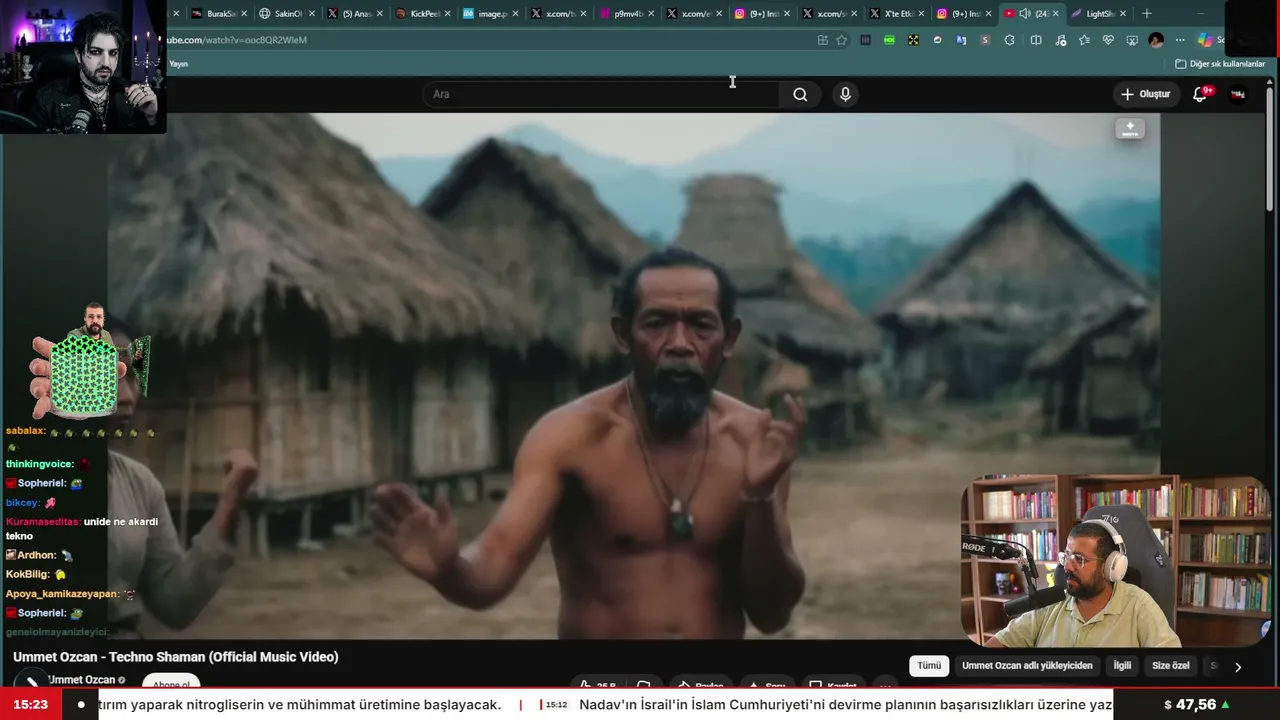The height and width of the screenshot is (720, 1280).
Task: Start voice search with the microphone icon
Action: click(x=845, y=94)
